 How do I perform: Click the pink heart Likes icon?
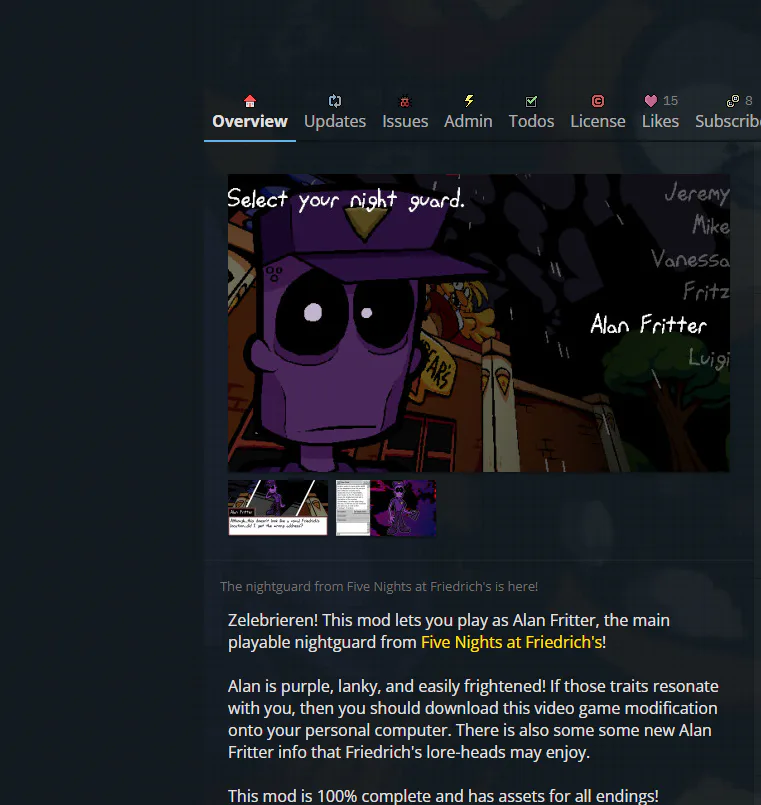(x=651, y=101)
